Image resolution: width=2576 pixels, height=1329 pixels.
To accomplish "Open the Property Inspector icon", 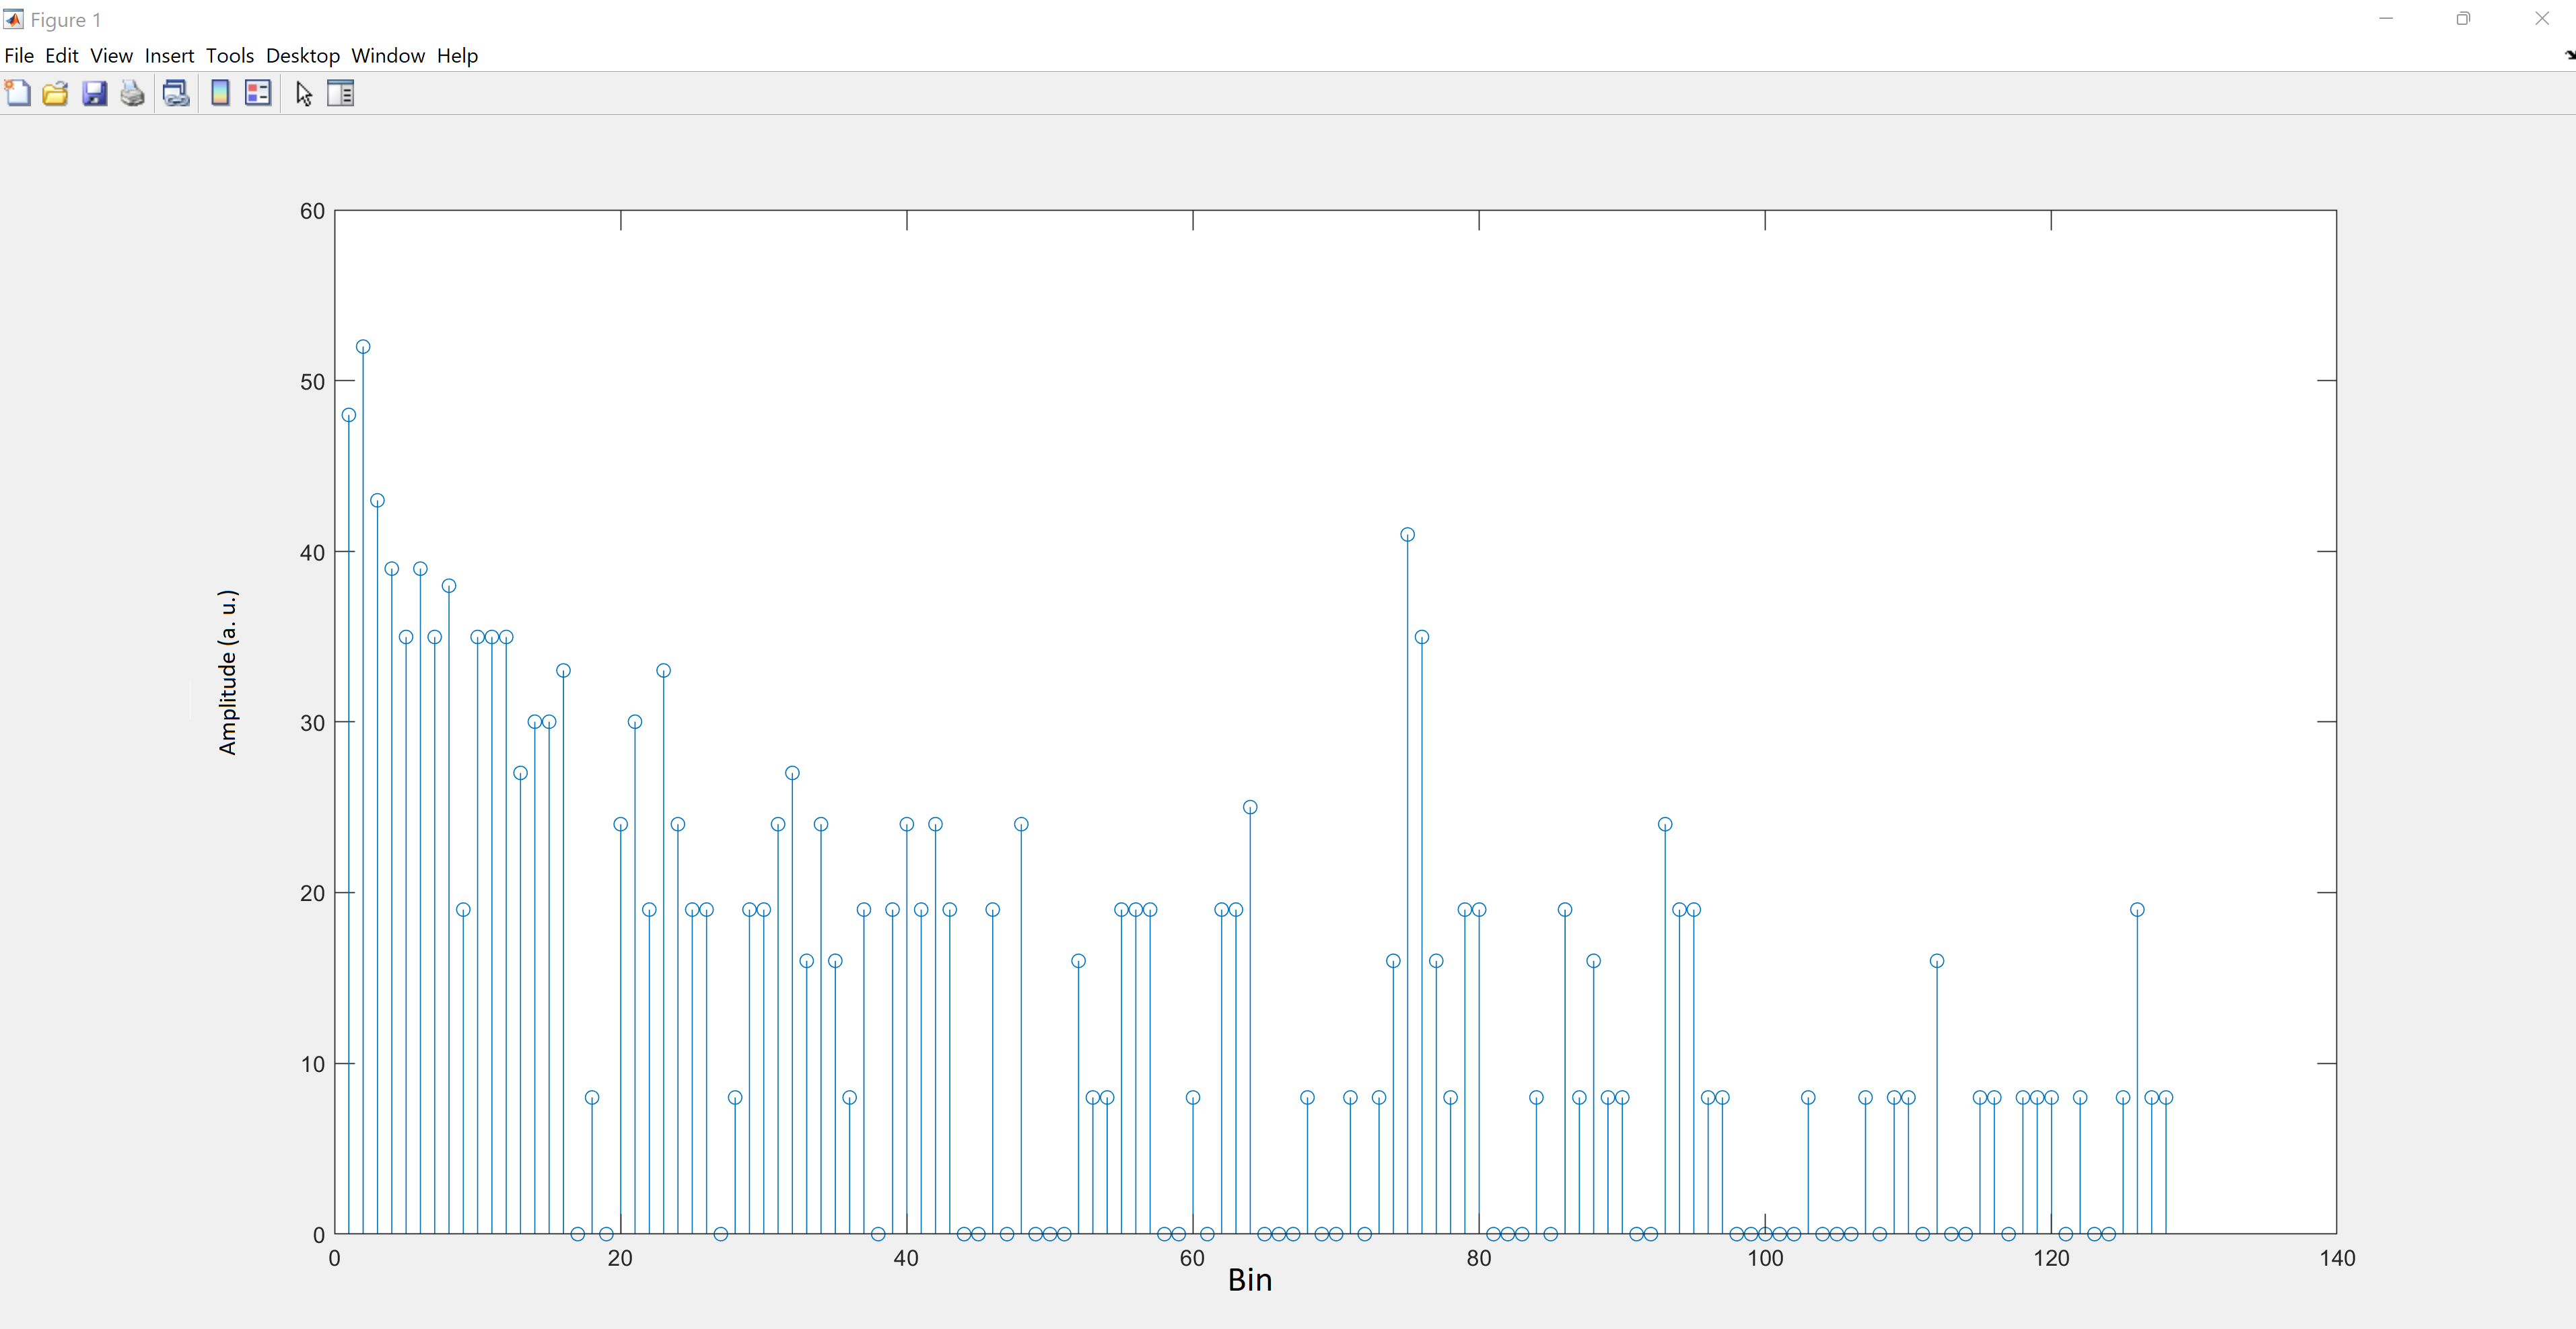I will click(341, 94).
